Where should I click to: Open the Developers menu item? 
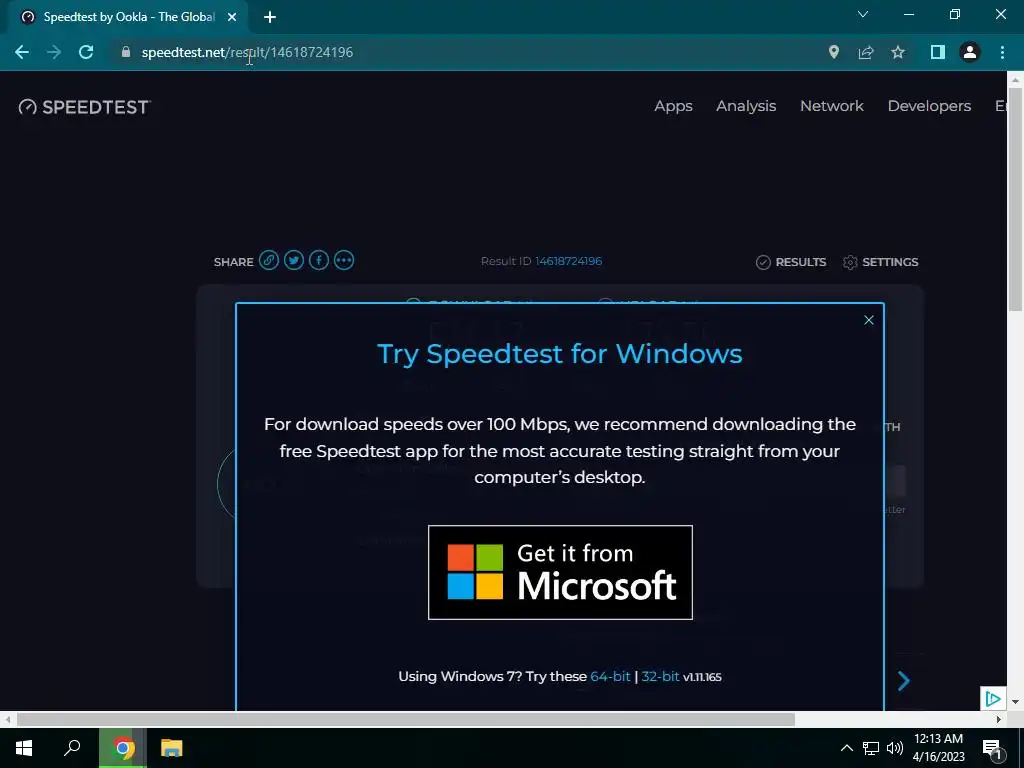point(929,106)
